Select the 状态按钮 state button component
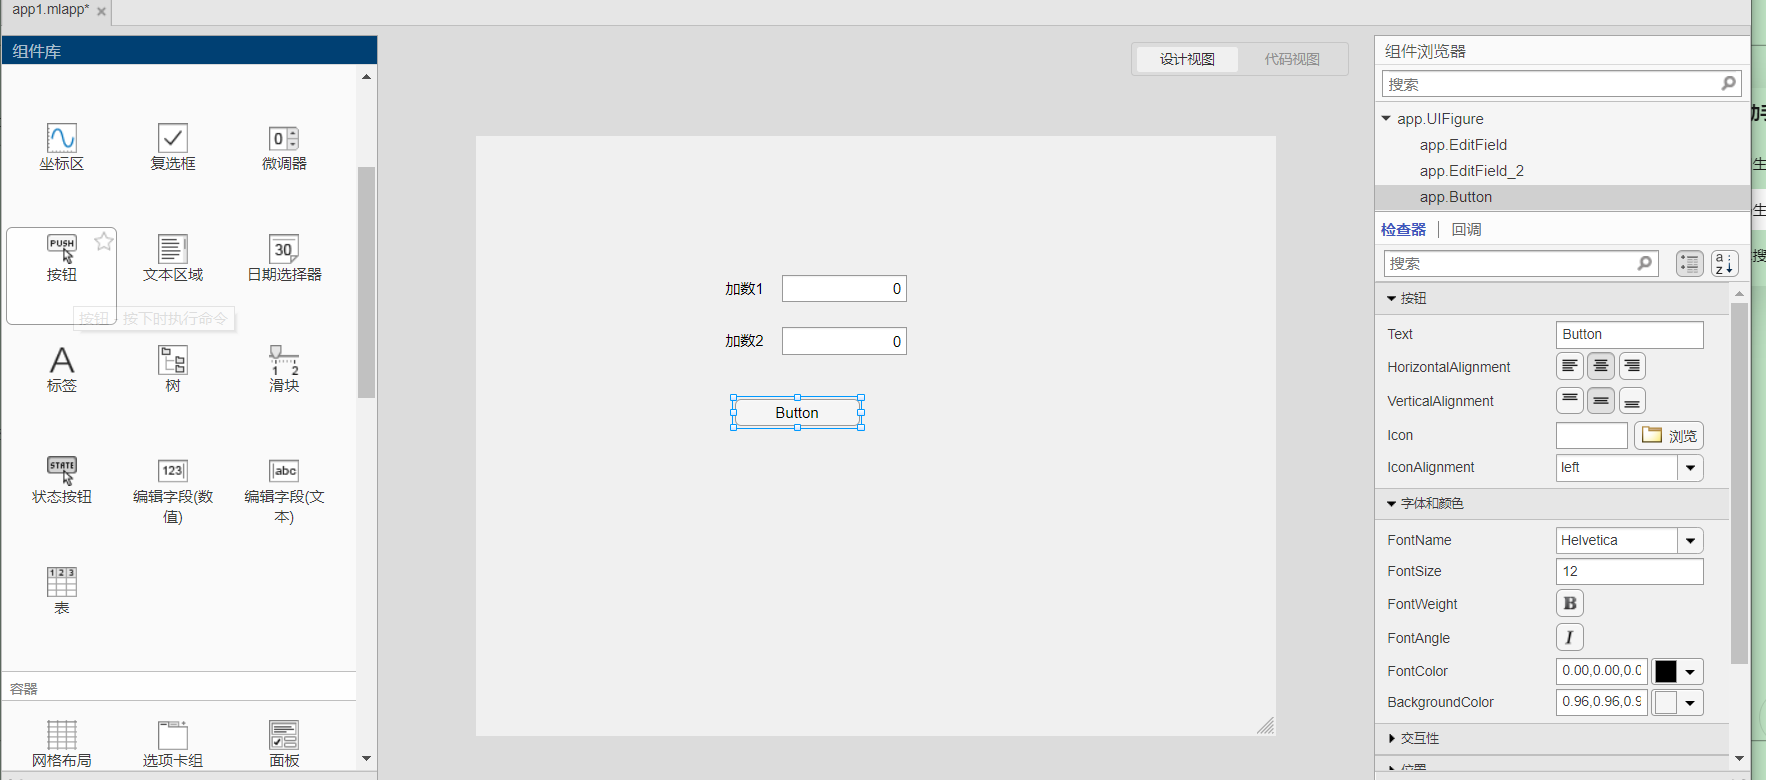The image size is (1766, 780). pyautogui.click(x=61, y=480)
